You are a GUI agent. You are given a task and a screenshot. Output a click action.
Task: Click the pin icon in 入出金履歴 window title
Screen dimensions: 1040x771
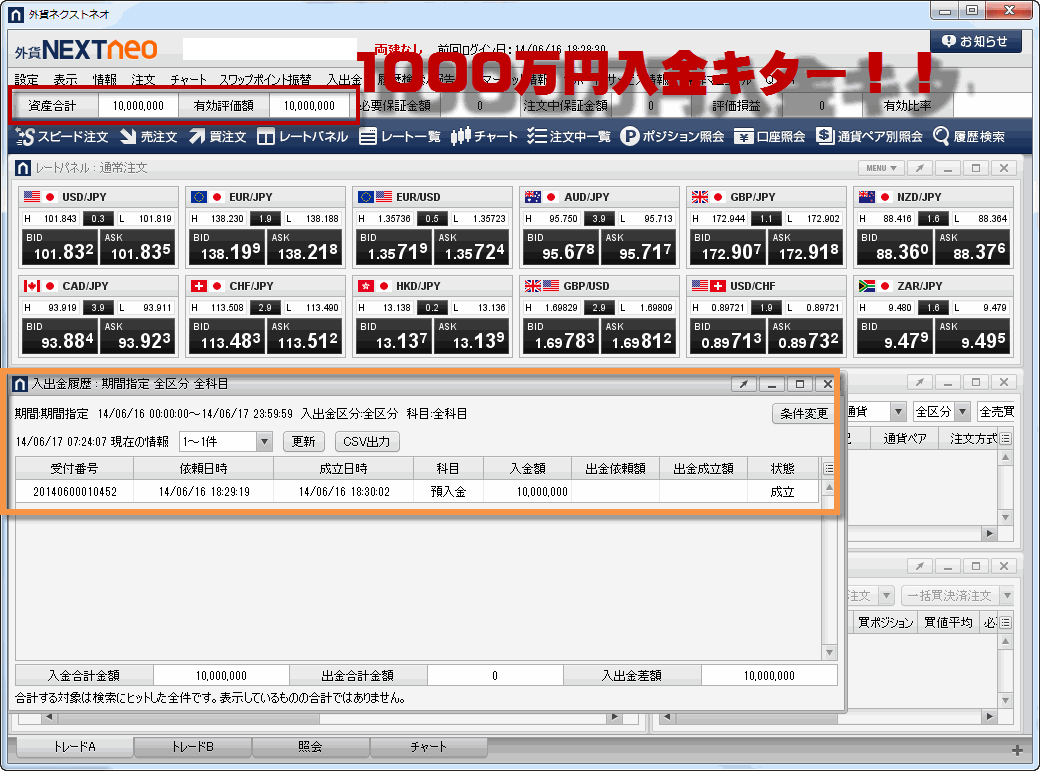coord(744,384)
